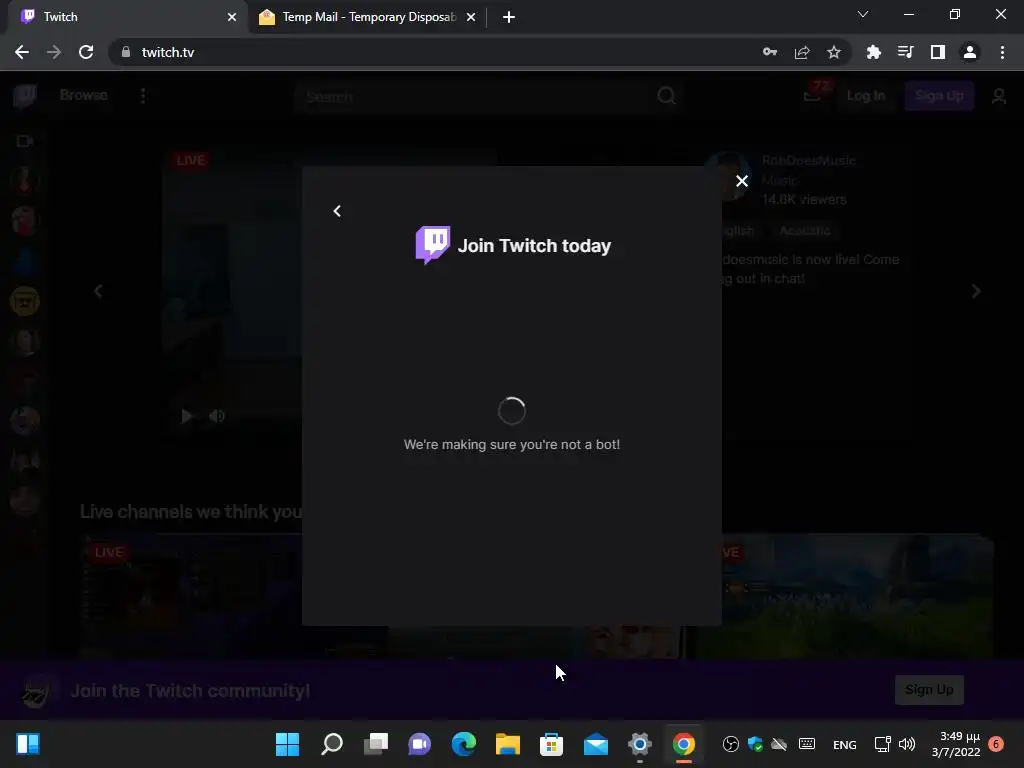This screenshot has height=768, width=1024.
Task: Mute the featured stream volume icon
Action: click(x=217, y=416)
